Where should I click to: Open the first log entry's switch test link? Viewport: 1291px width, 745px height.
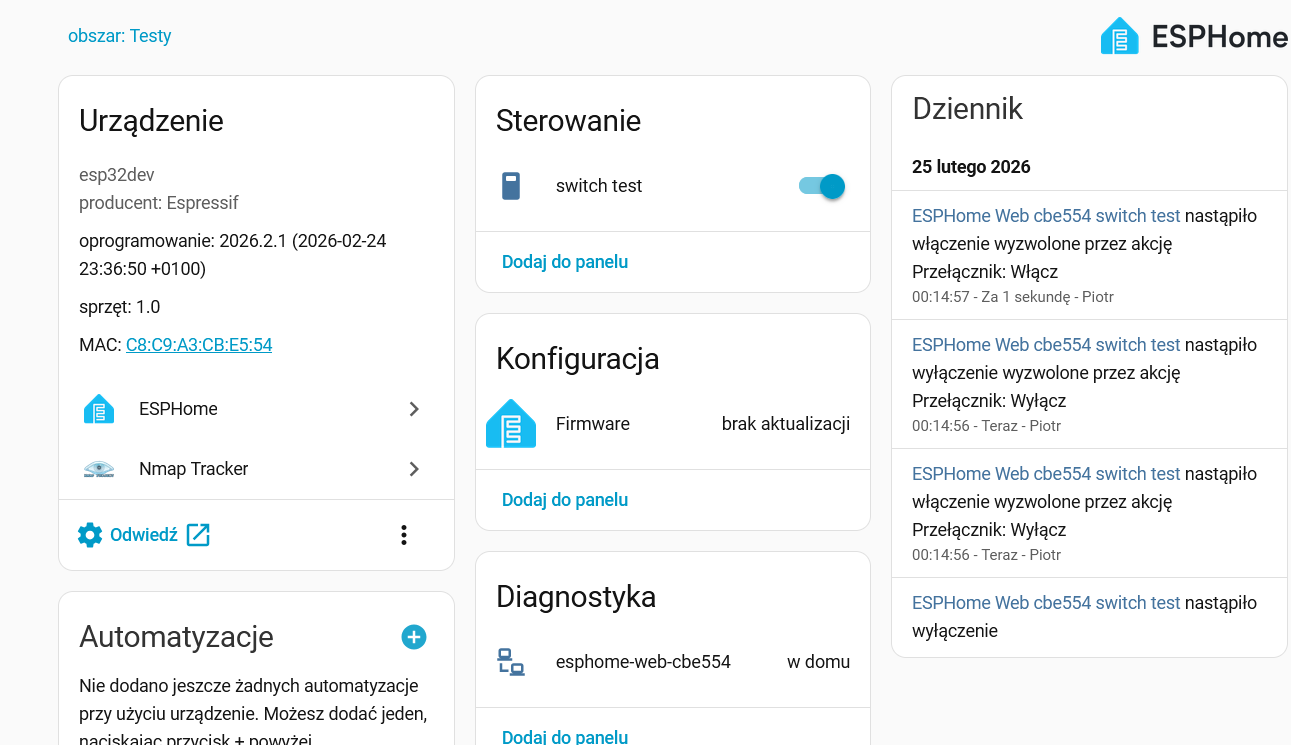(x=1046, y=216)
